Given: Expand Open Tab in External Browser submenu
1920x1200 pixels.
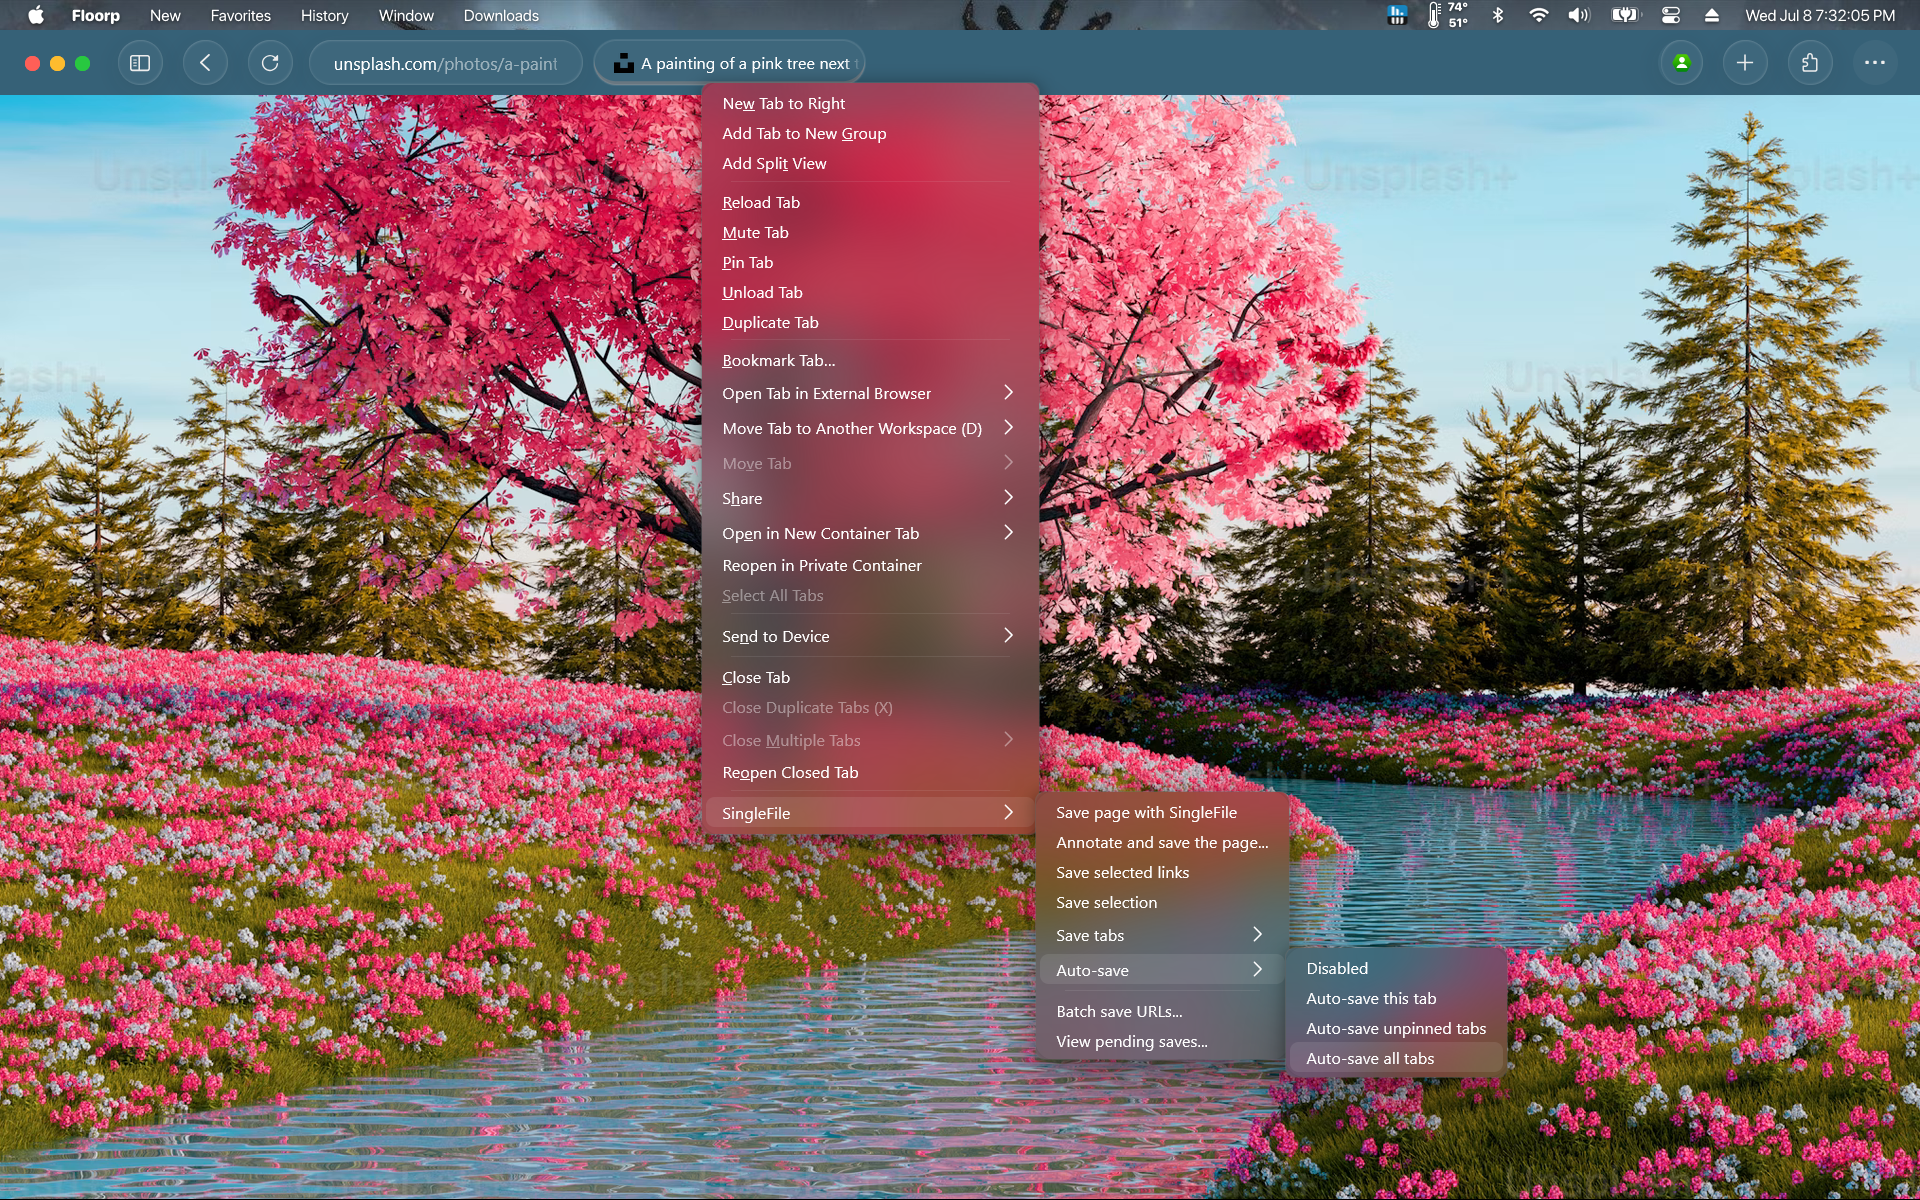Looking at the screenshot, I should tap(870, 393).
